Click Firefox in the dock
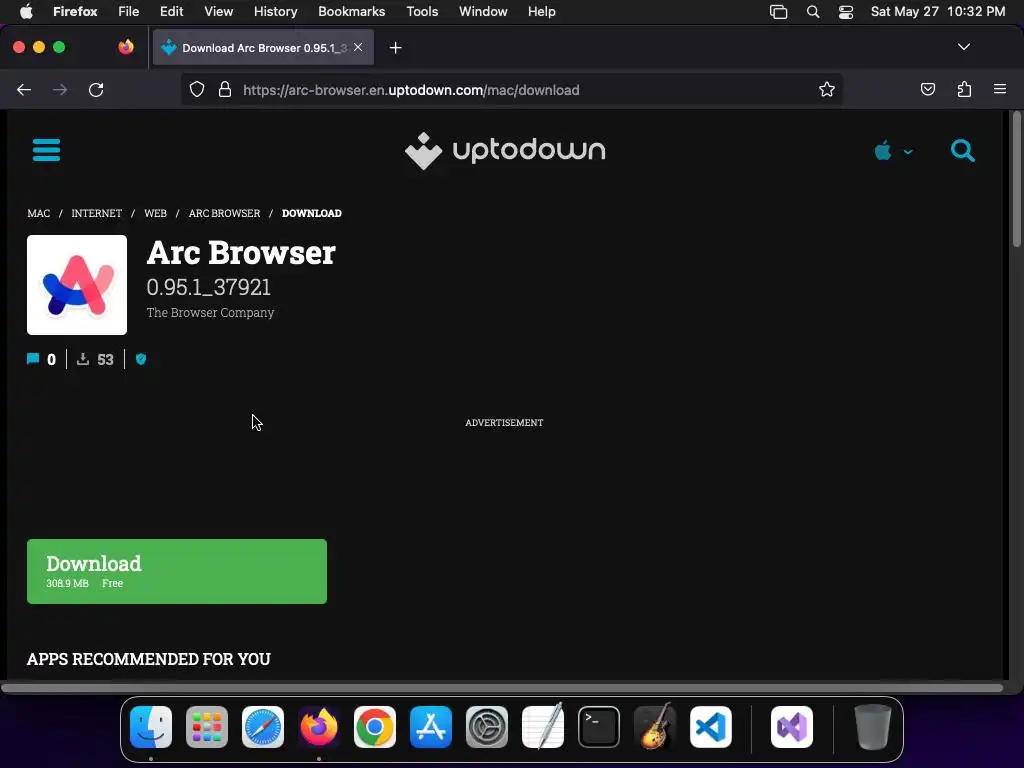The image size is (1024, 768). [319, 727]
